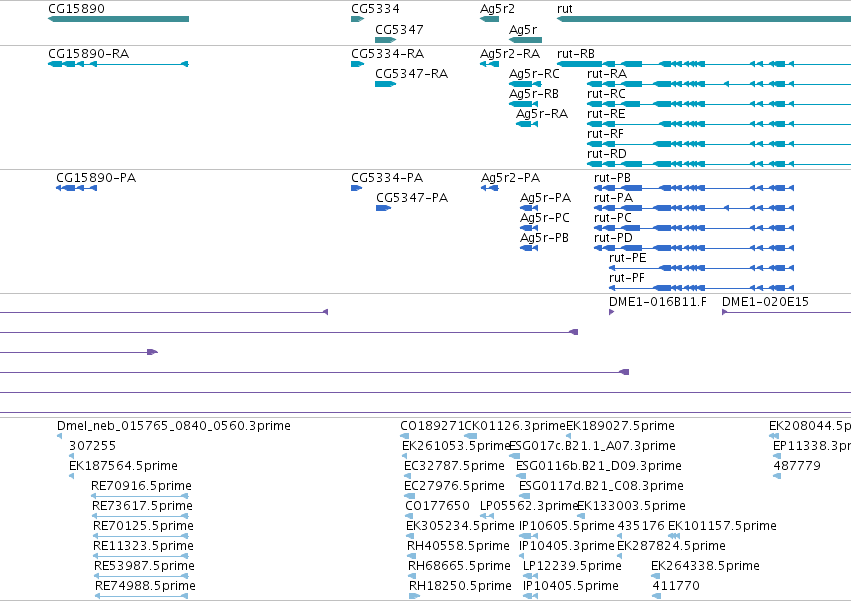Click the EK305234.5prime EST label
Image resolution: width=851 pixels, height=601 pixels.
click(460, 527)
